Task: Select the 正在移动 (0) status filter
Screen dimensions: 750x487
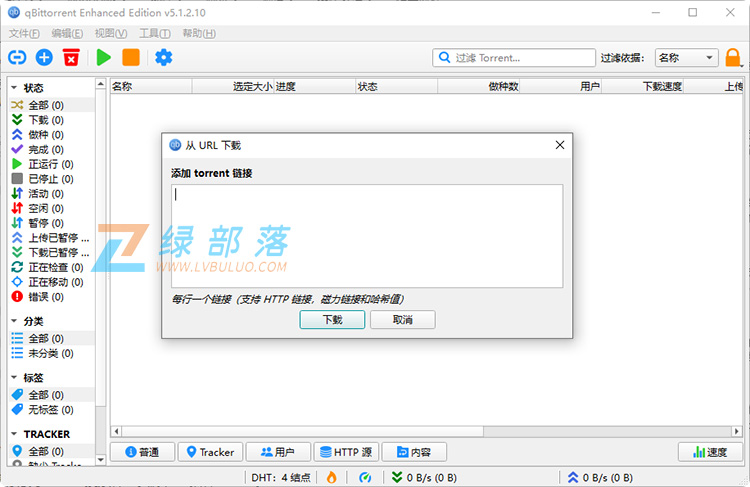Action: [52, 282]
